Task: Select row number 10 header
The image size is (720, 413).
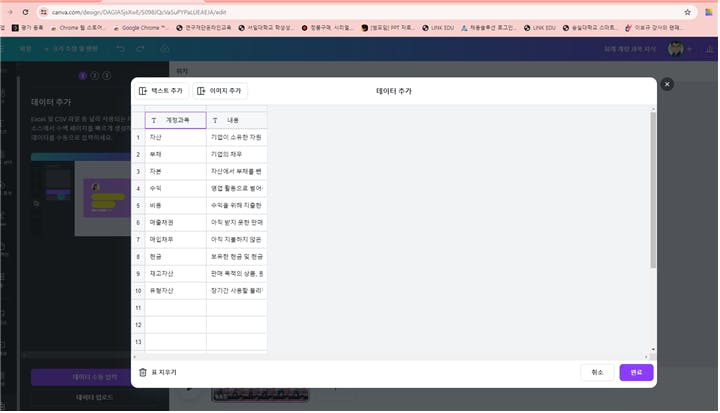Action: 138,291
